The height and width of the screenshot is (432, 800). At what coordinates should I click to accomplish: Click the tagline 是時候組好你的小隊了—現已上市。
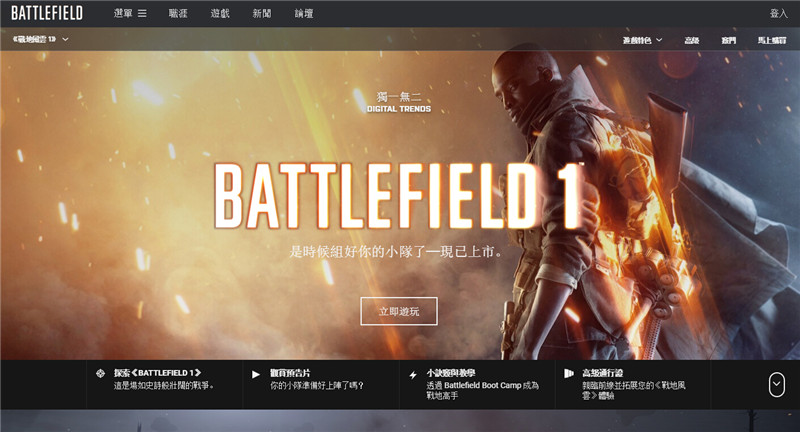pyautogui.click(x=396, y=251)
